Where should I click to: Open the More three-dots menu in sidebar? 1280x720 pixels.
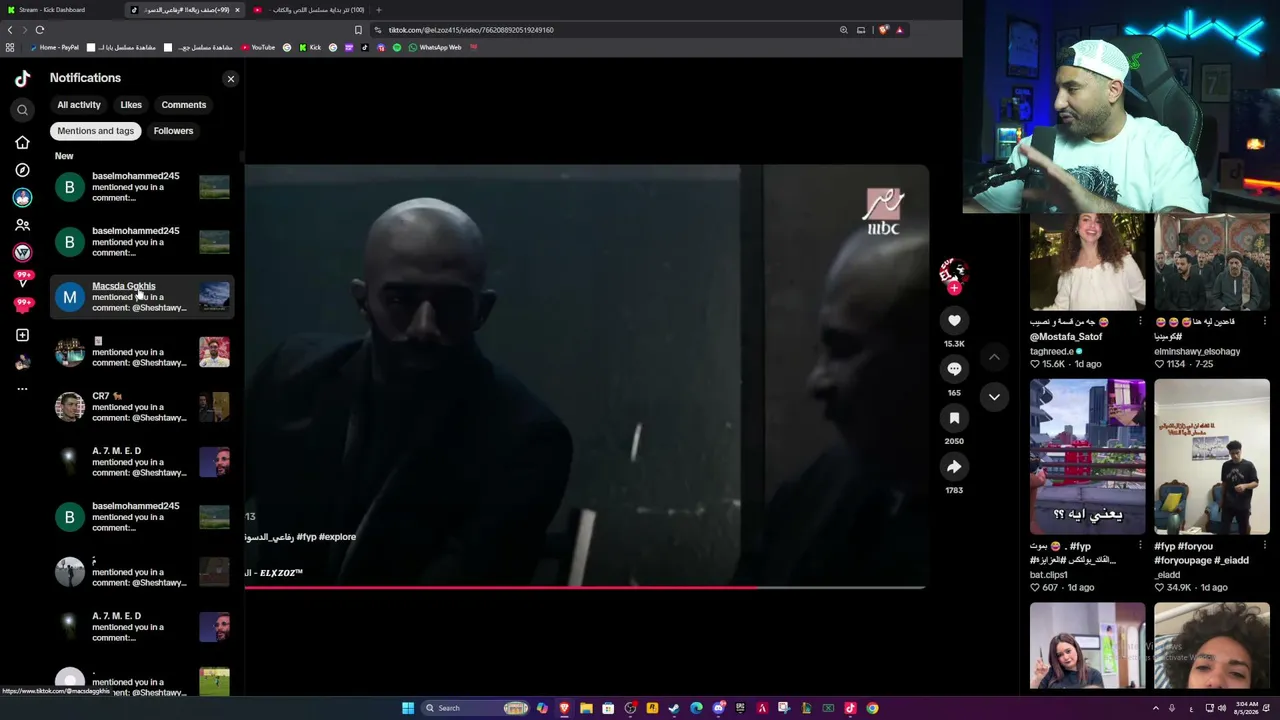pos(22,388)
